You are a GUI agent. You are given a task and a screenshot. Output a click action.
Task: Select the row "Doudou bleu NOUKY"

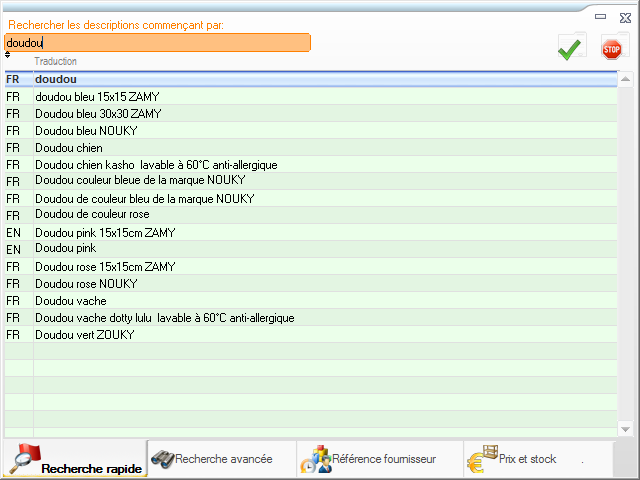click(84, 131)
